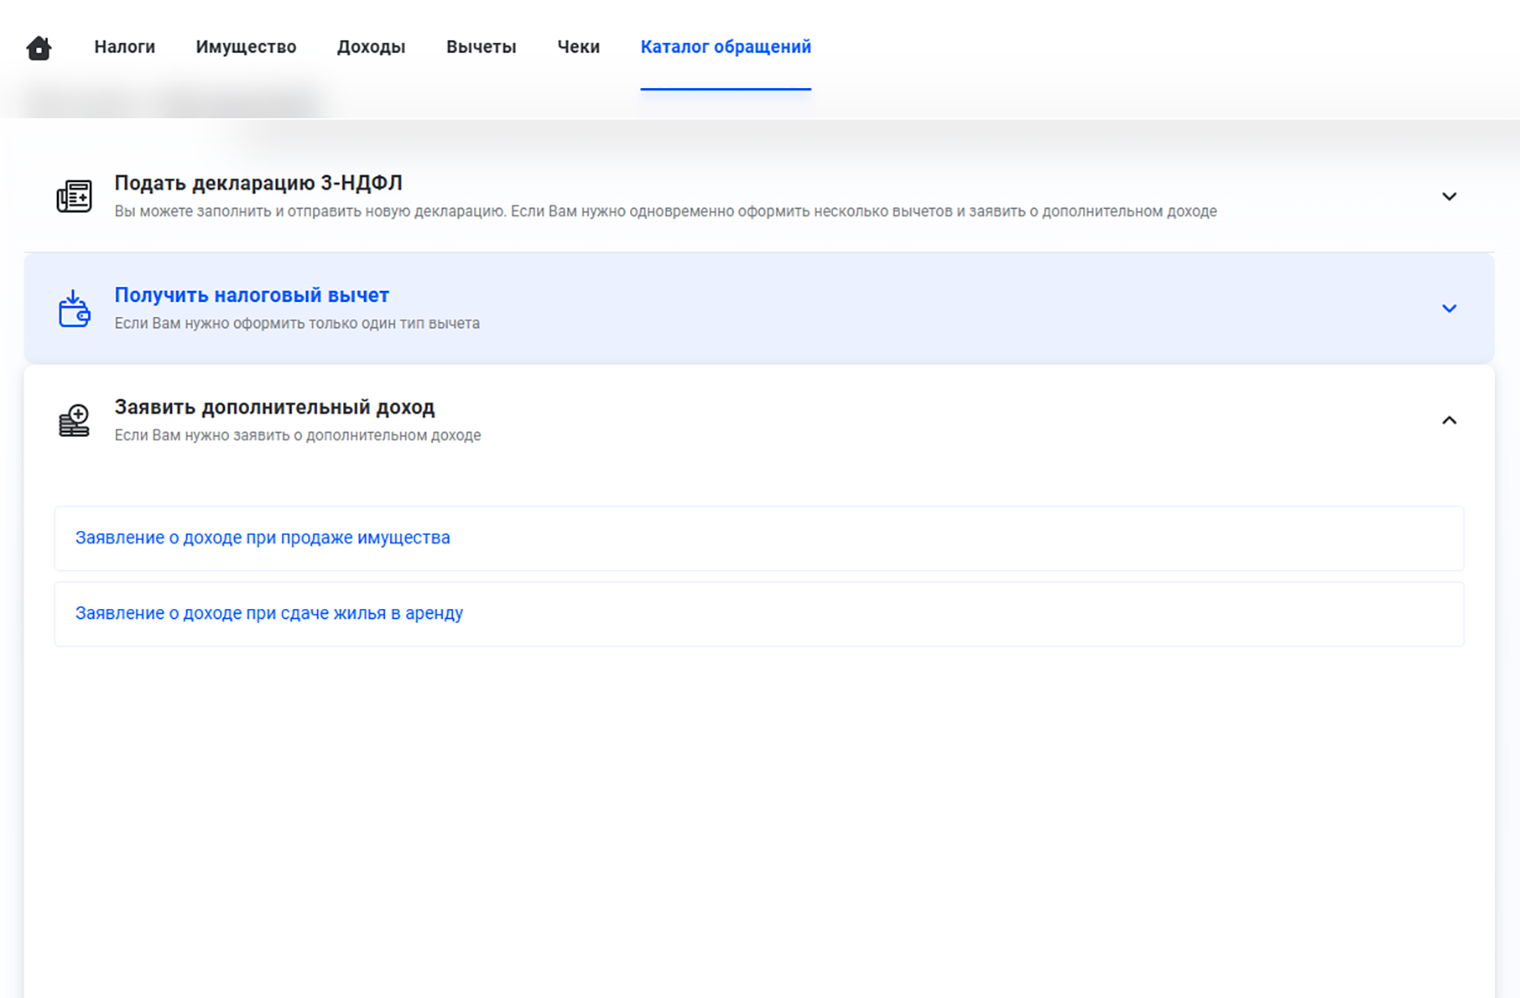The image size is (1520, 998).
Task: Click the Заявить дополнительный доход heading
Action: pyautogui.click(x=274, y=407)
